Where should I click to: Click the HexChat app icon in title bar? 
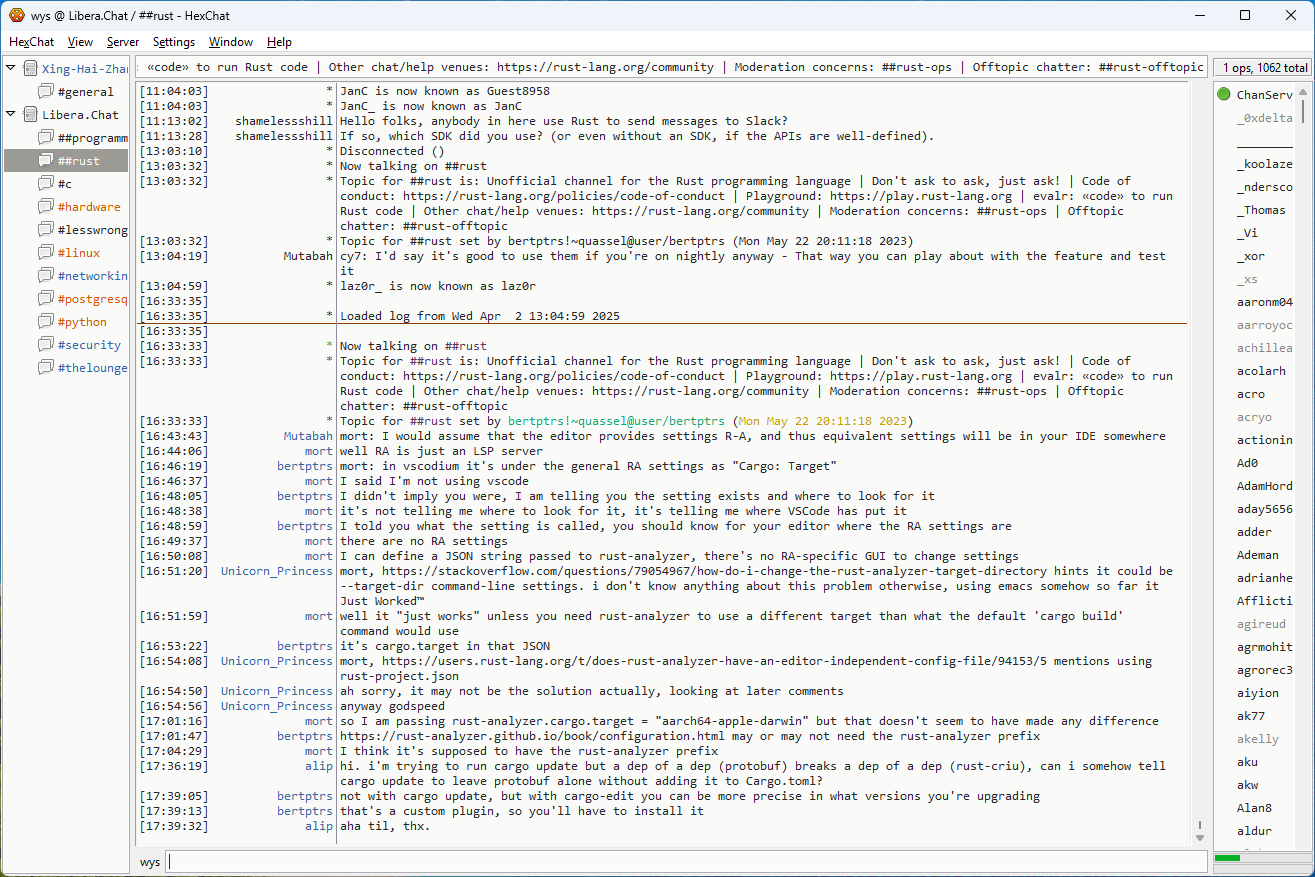pos(16,15)
